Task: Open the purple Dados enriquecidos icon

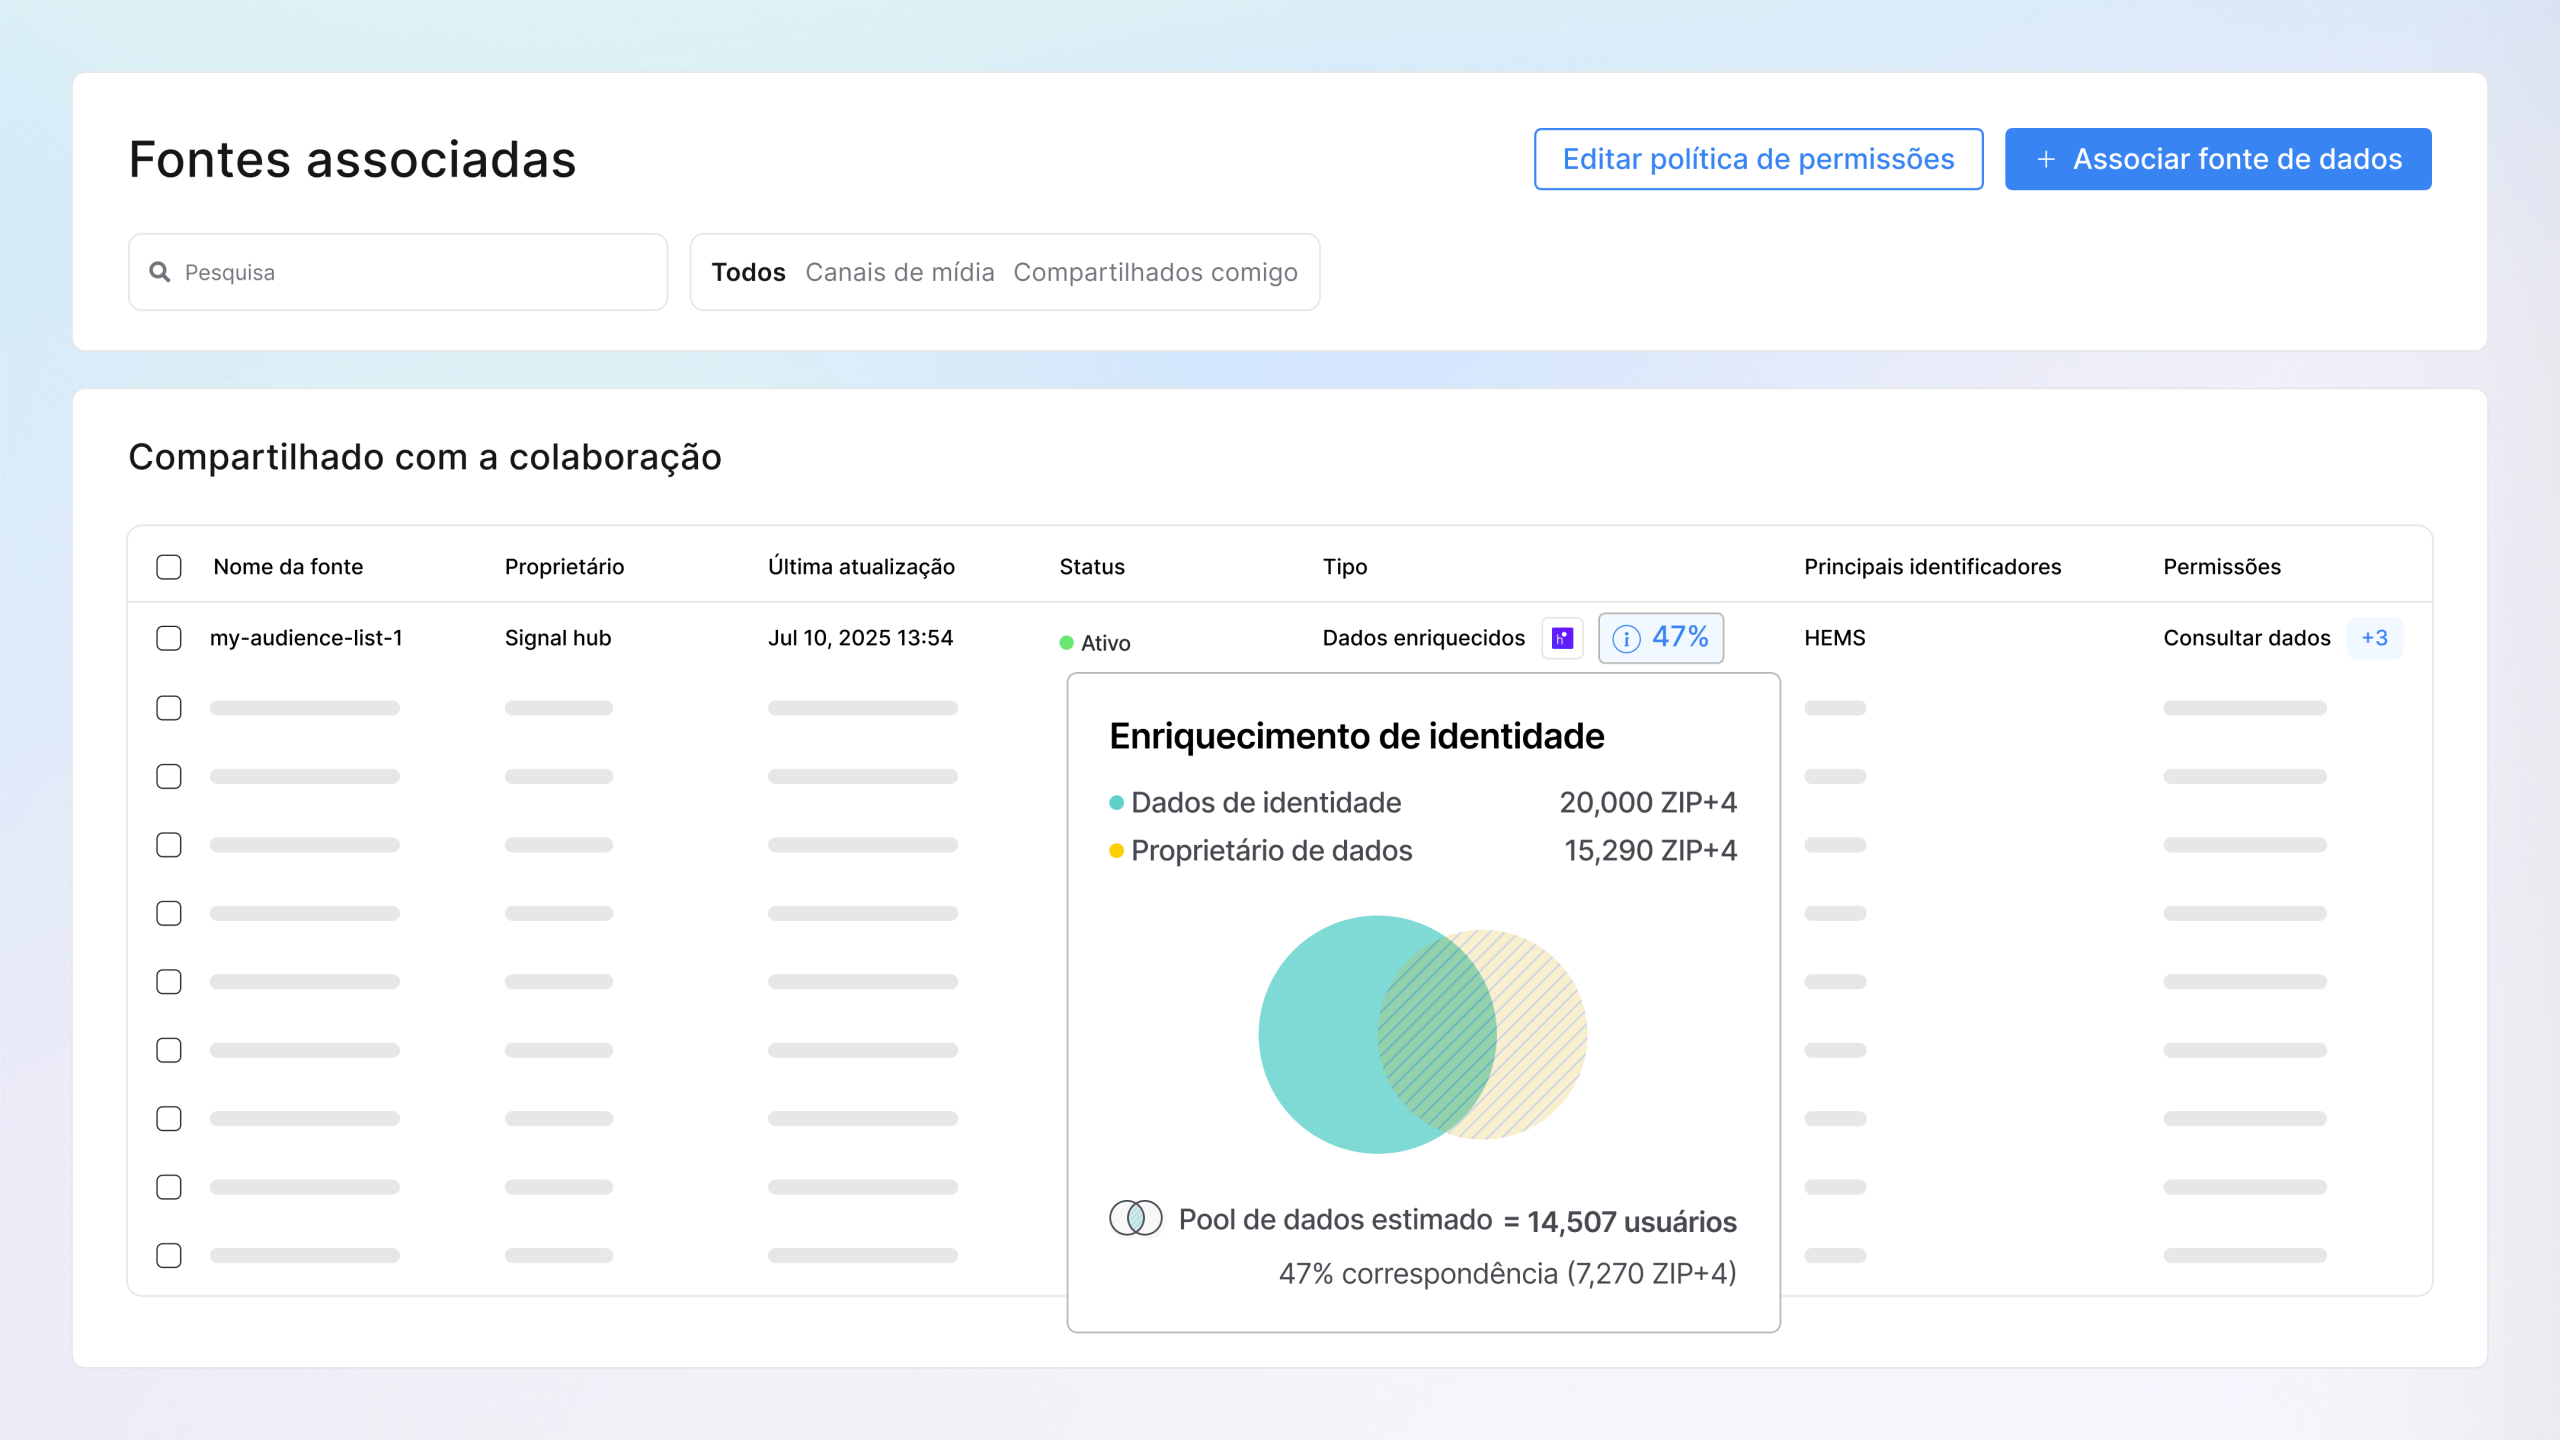Action: (1562, 638)
